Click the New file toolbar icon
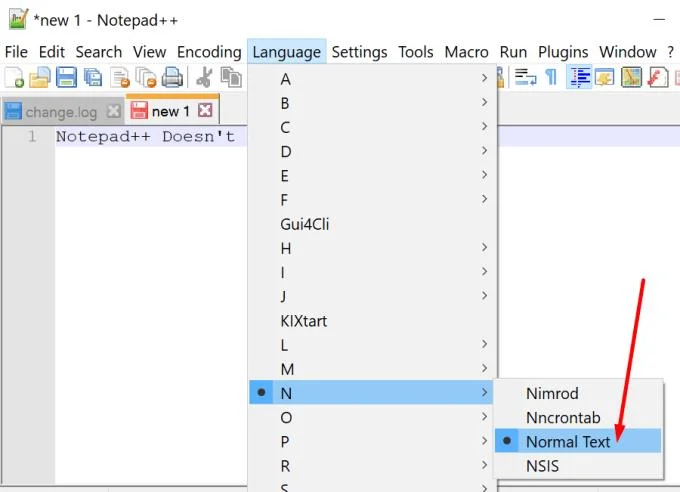The width and height of the screenshot is (680, 492). tap(14, 77)
